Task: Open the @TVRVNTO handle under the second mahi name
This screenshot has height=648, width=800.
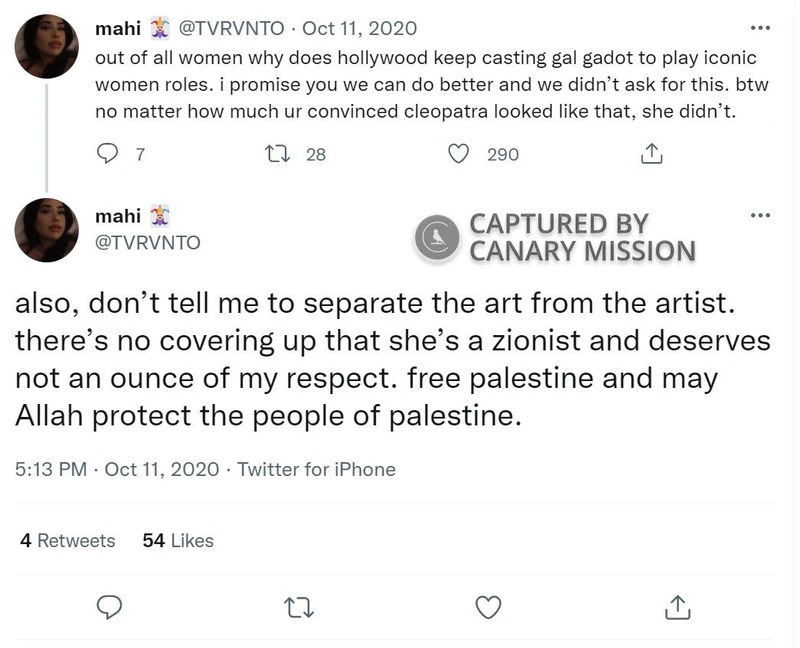Action: click(147, 242)
